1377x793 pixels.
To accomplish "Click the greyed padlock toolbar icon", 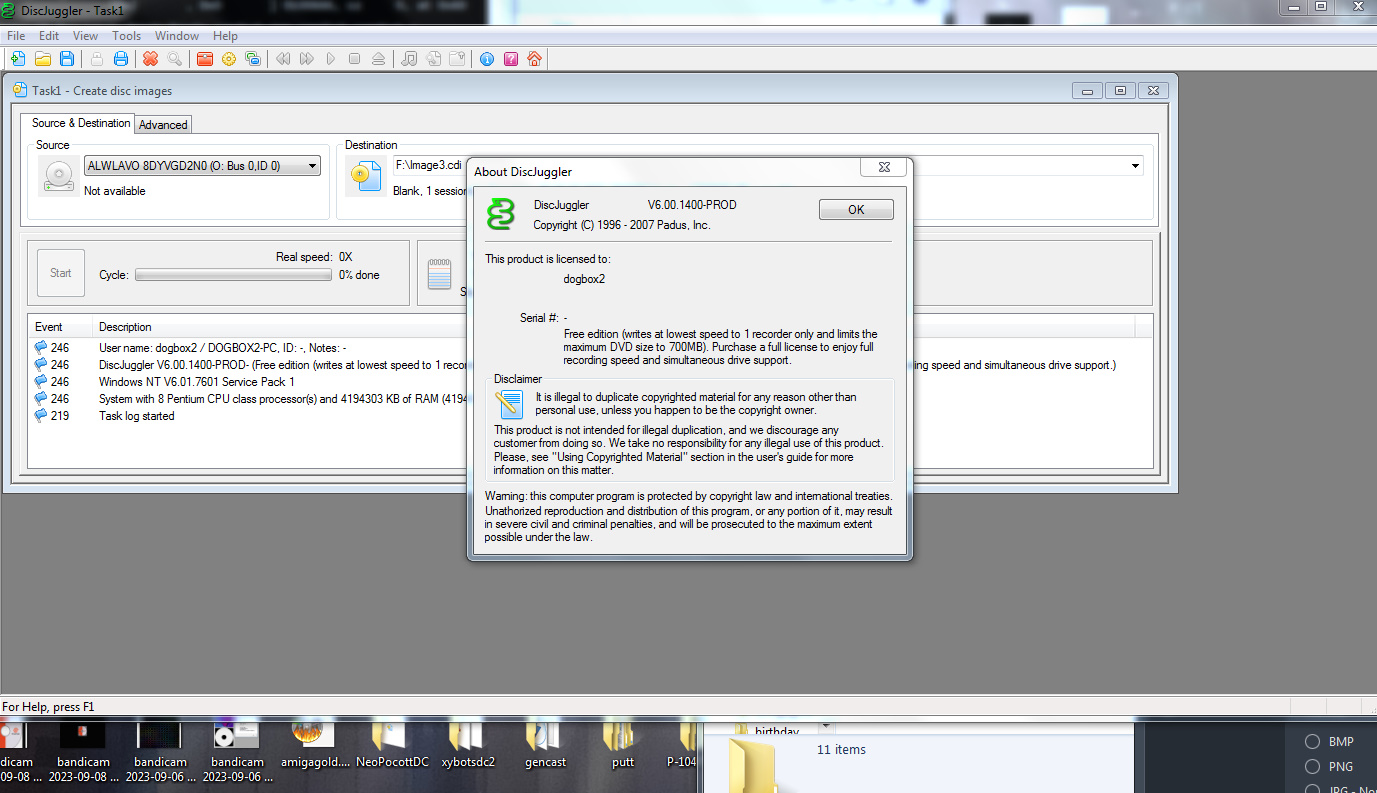I will tap(97, 59).
